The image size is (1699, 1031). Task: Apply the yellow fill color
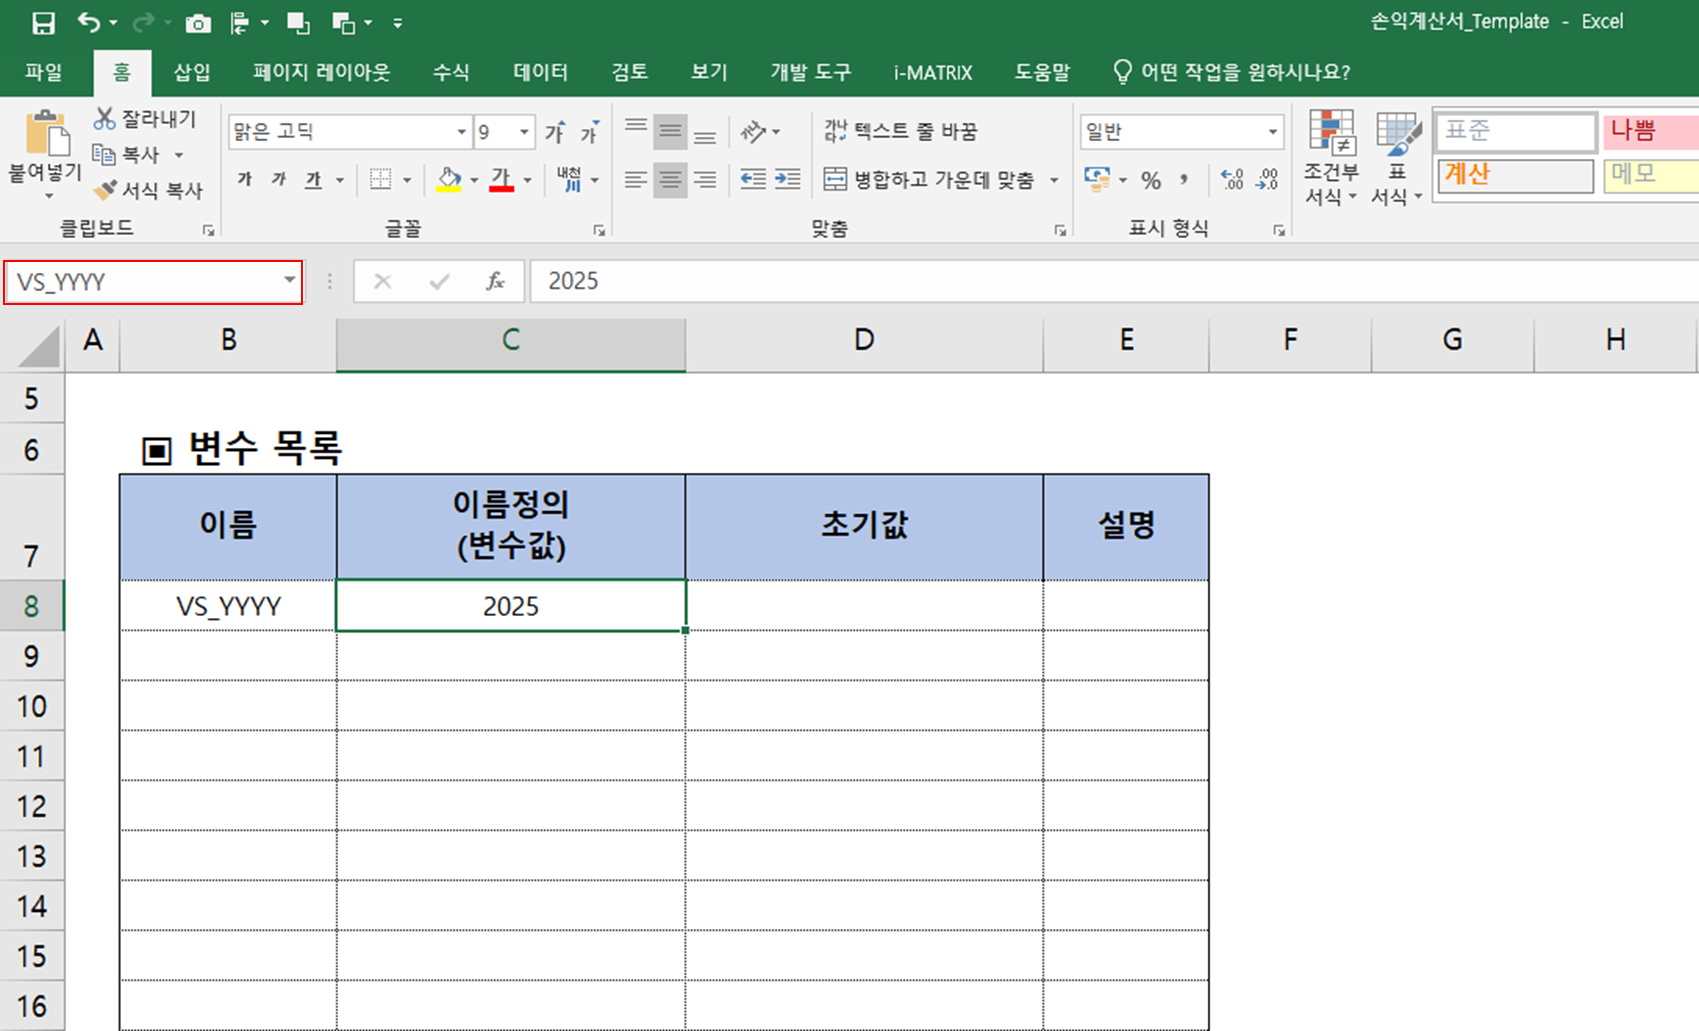point(449,180)
